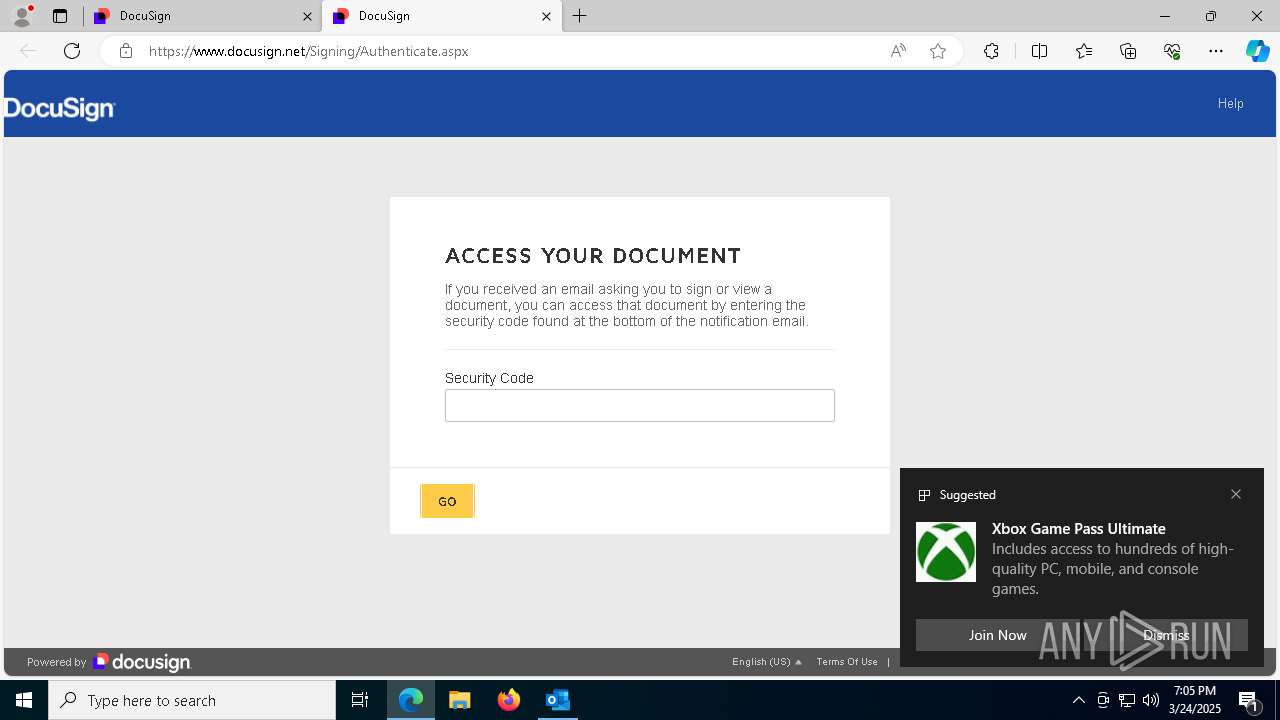
Task: Toggle split screen view
Action: 1039,51
